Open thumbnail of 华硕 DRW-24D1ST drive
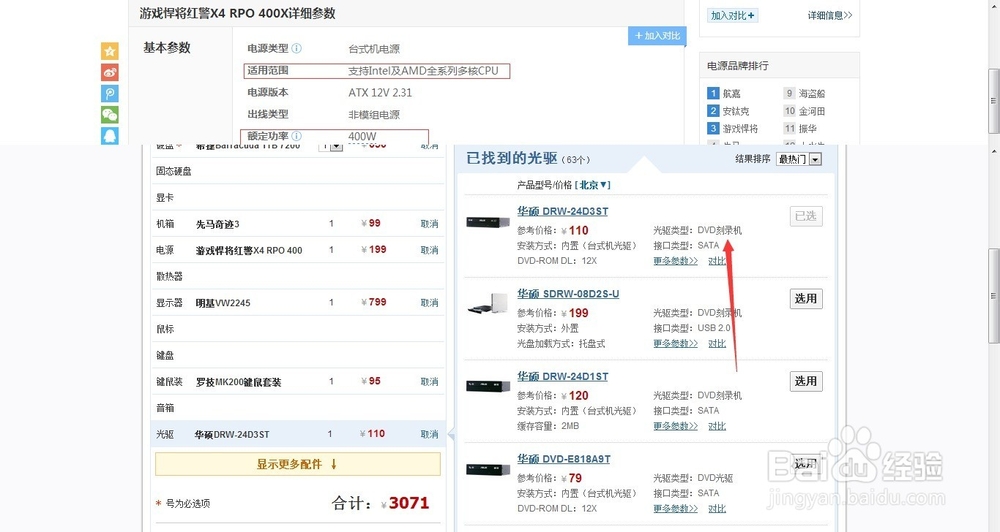This screenshot has height=532, width=1000. click(x=488, y=387)
